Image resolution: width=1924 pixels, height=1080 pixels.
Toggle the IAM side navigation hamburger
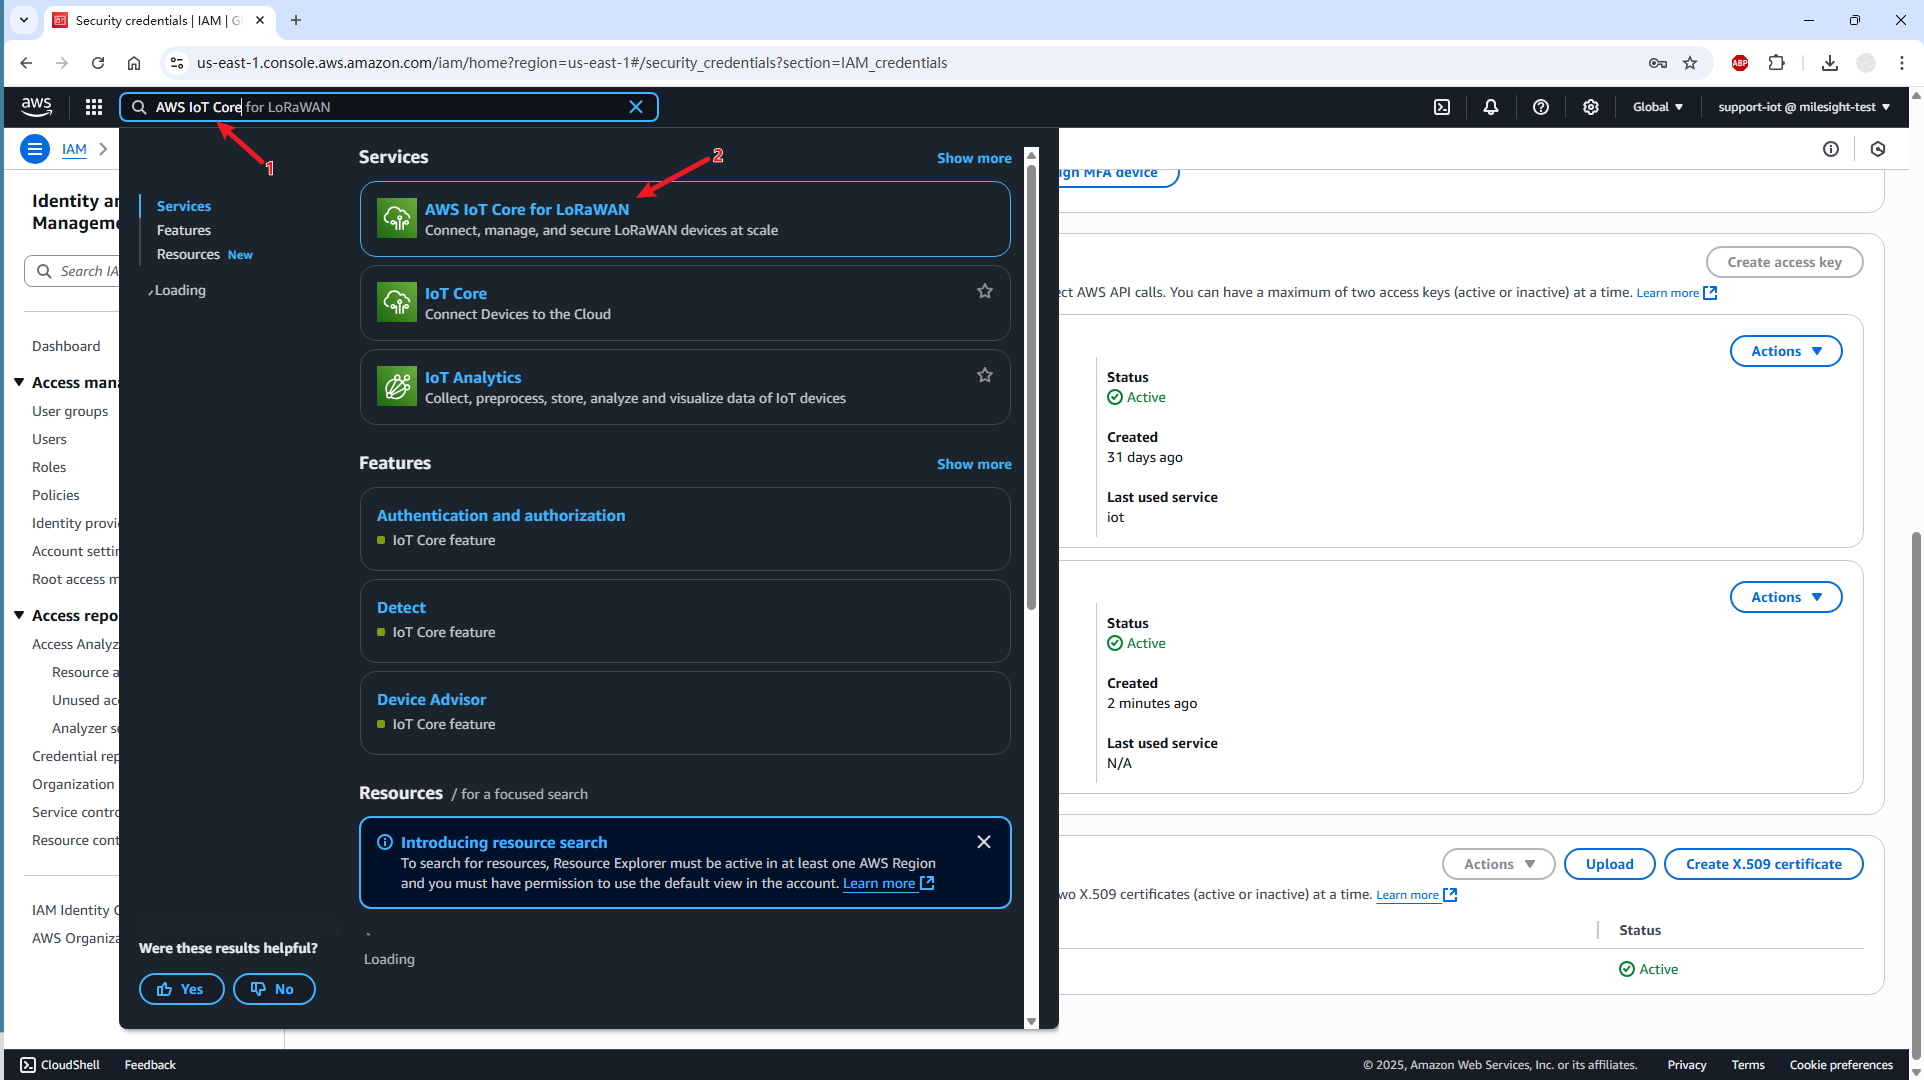(x=35, y=149)
